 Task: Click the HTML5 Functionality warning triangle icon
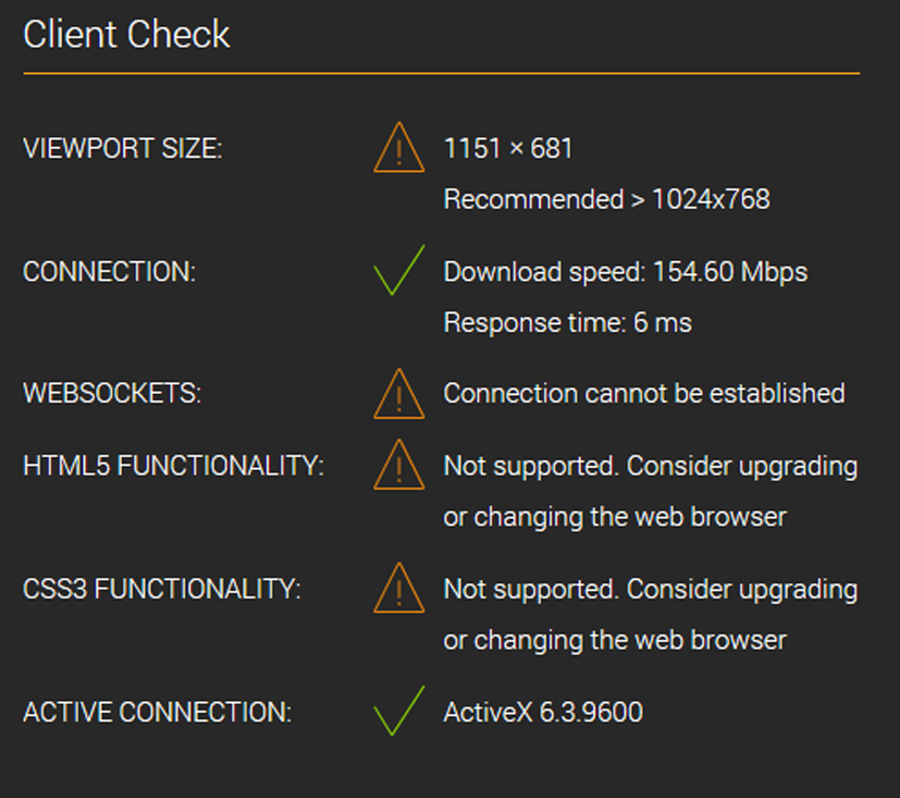click(399, 464)
